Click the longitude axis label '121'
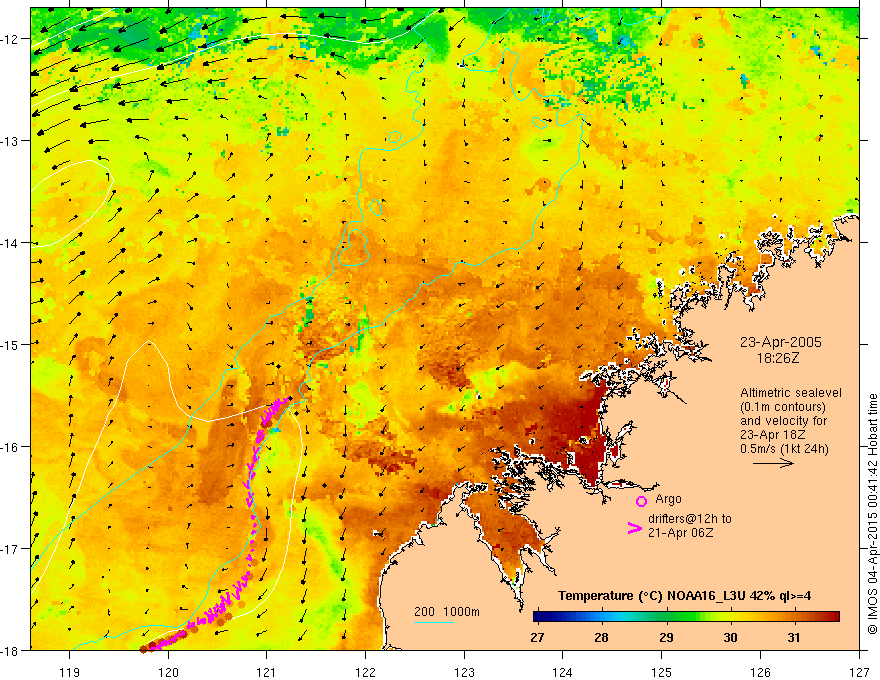The width and height of the screenshot is (880, 680). click(x=267, y=673)
